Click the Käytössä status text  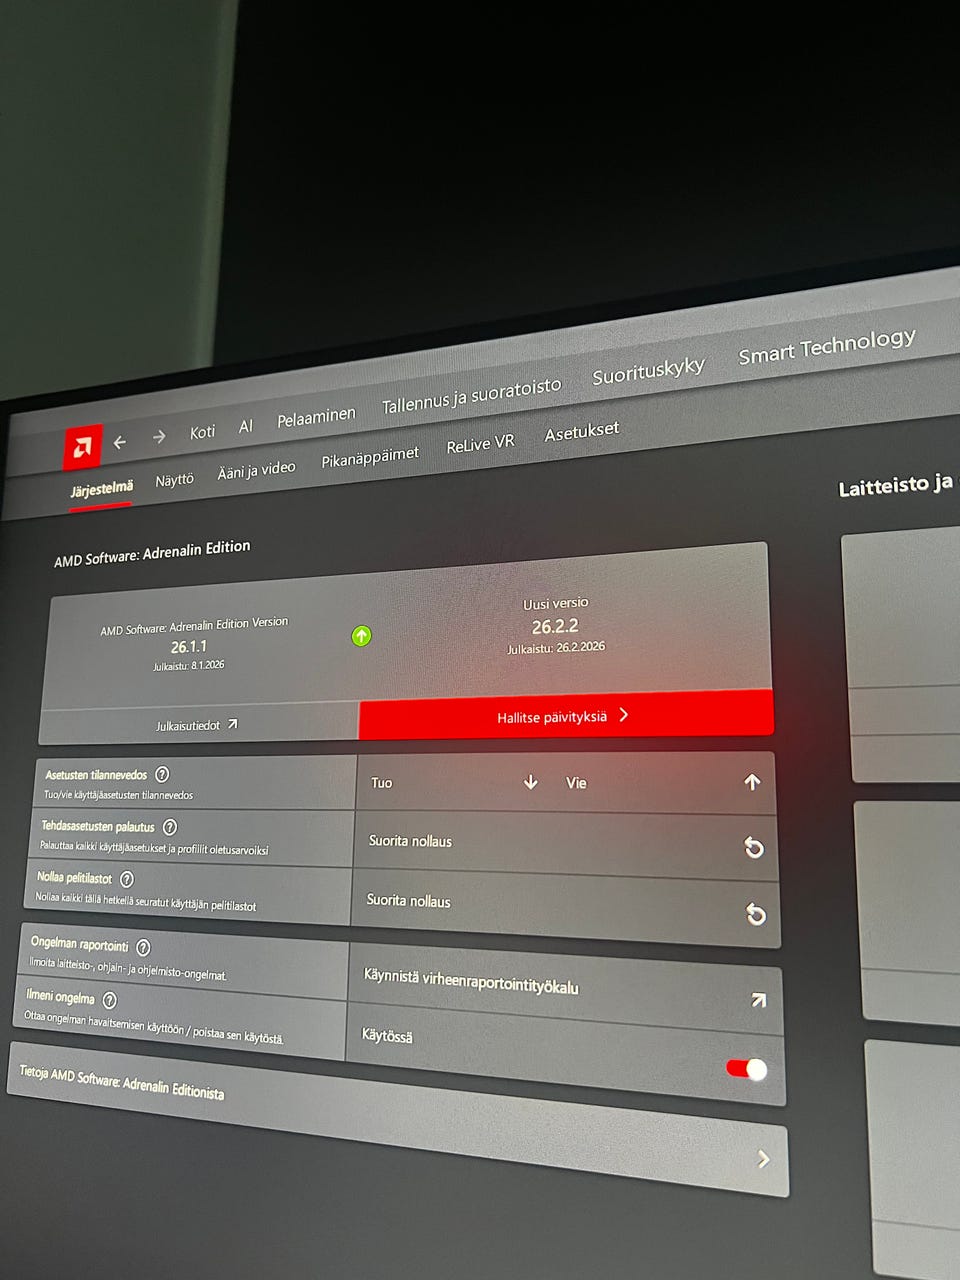[x=387, y=1036]
